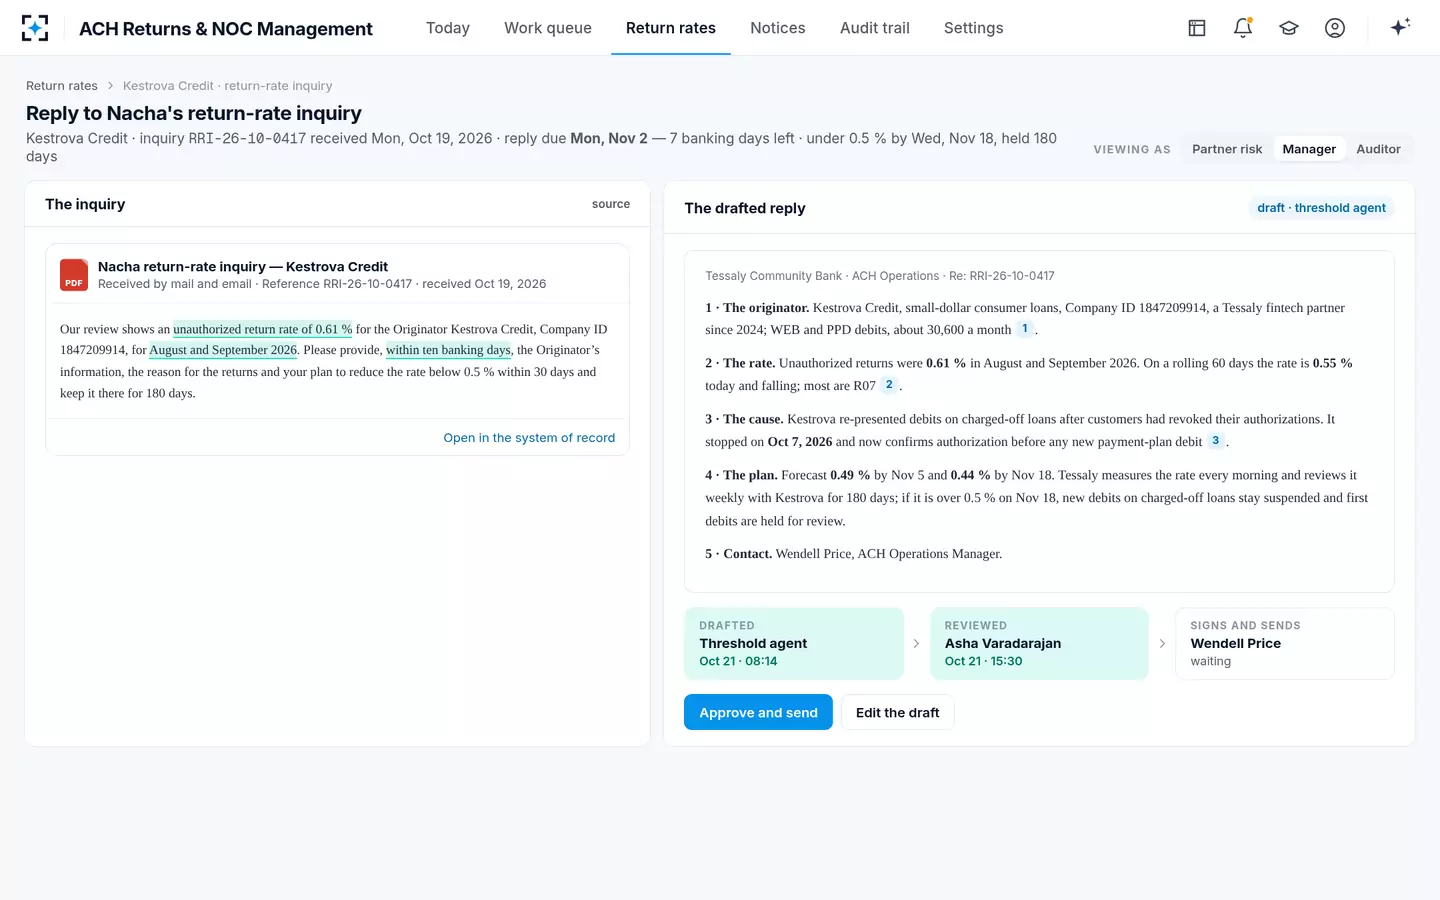
Task: Click highlighted 'unauthorized return rate of 0.61 %'
Action: (263, 329)
